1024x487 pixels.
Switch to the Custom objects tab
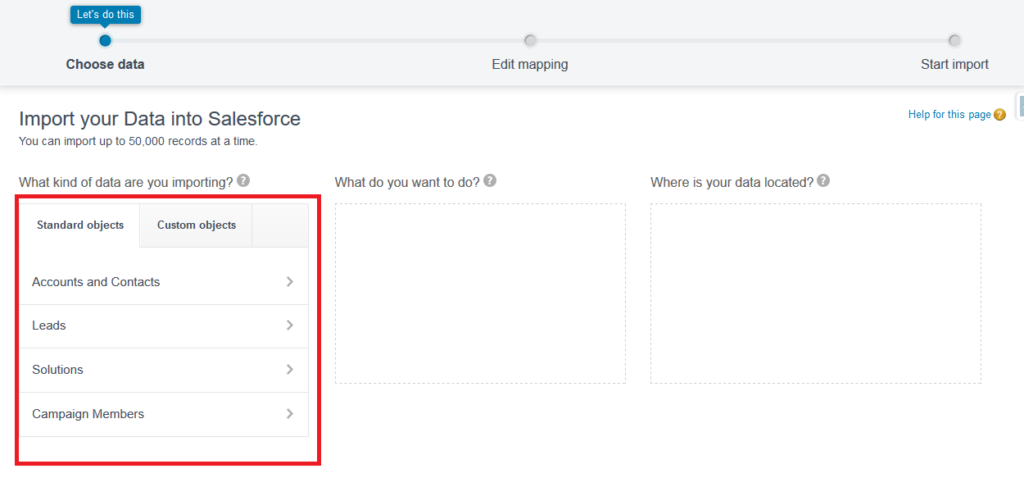tap(197, 225)
